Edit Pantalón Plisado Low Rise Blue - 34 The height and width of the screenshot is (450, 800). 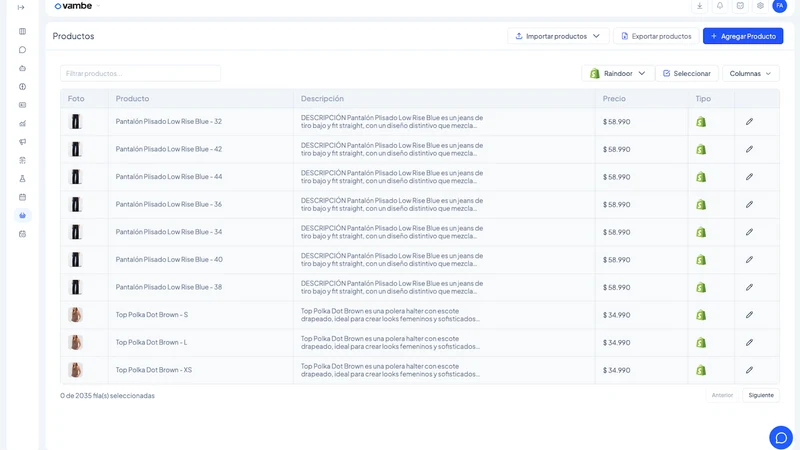tap(749, 232)
